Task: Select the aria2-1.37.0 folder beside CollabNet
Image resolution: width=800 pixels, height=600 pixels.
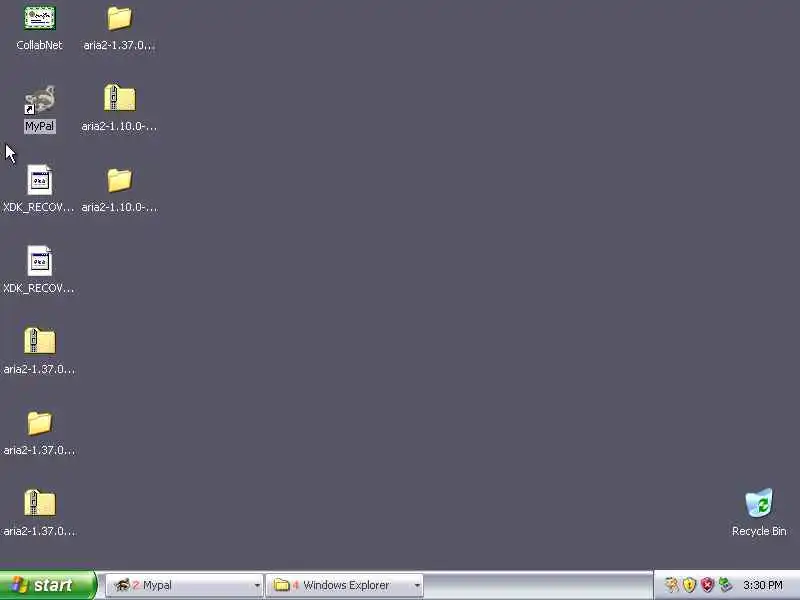Action: [119, 28]
